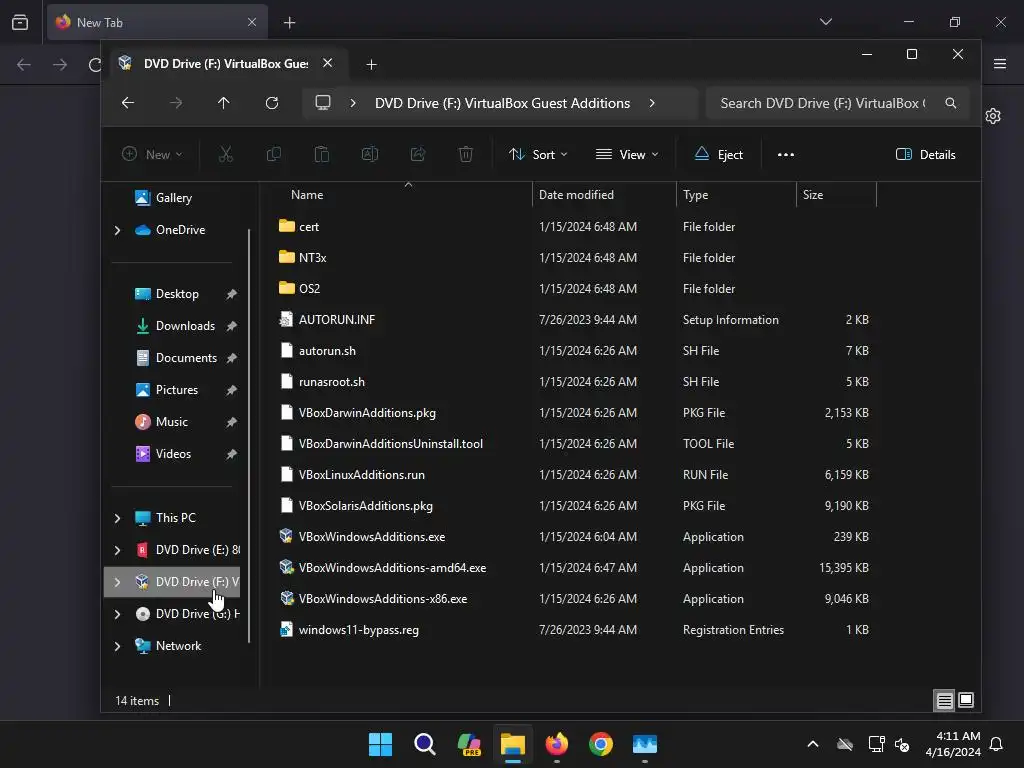
Task: Open Windows Start menu
Action: click(380, 744)
